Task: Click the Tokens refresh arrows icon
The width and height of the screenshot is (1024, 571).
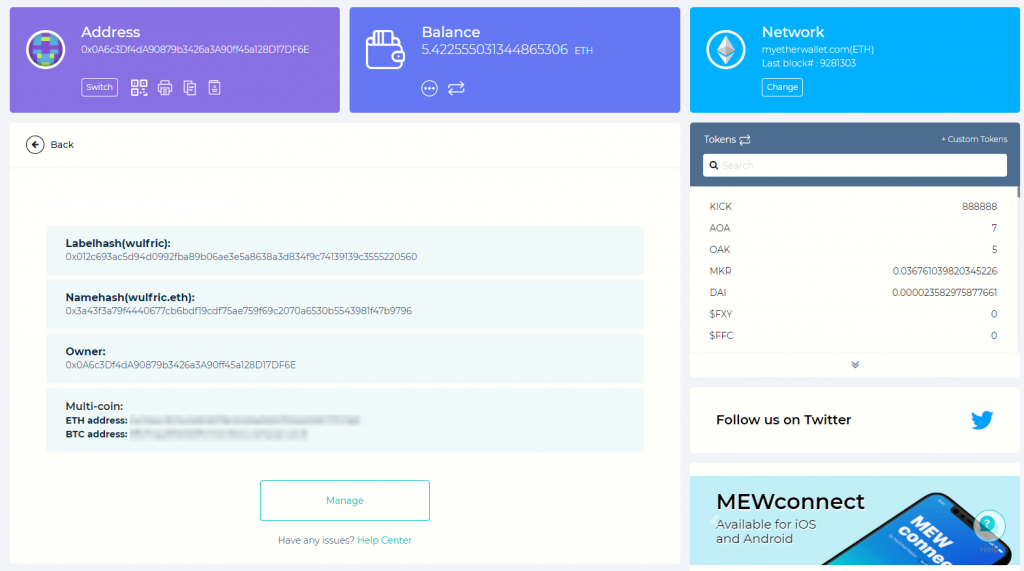Action: (x=745, y=140)
